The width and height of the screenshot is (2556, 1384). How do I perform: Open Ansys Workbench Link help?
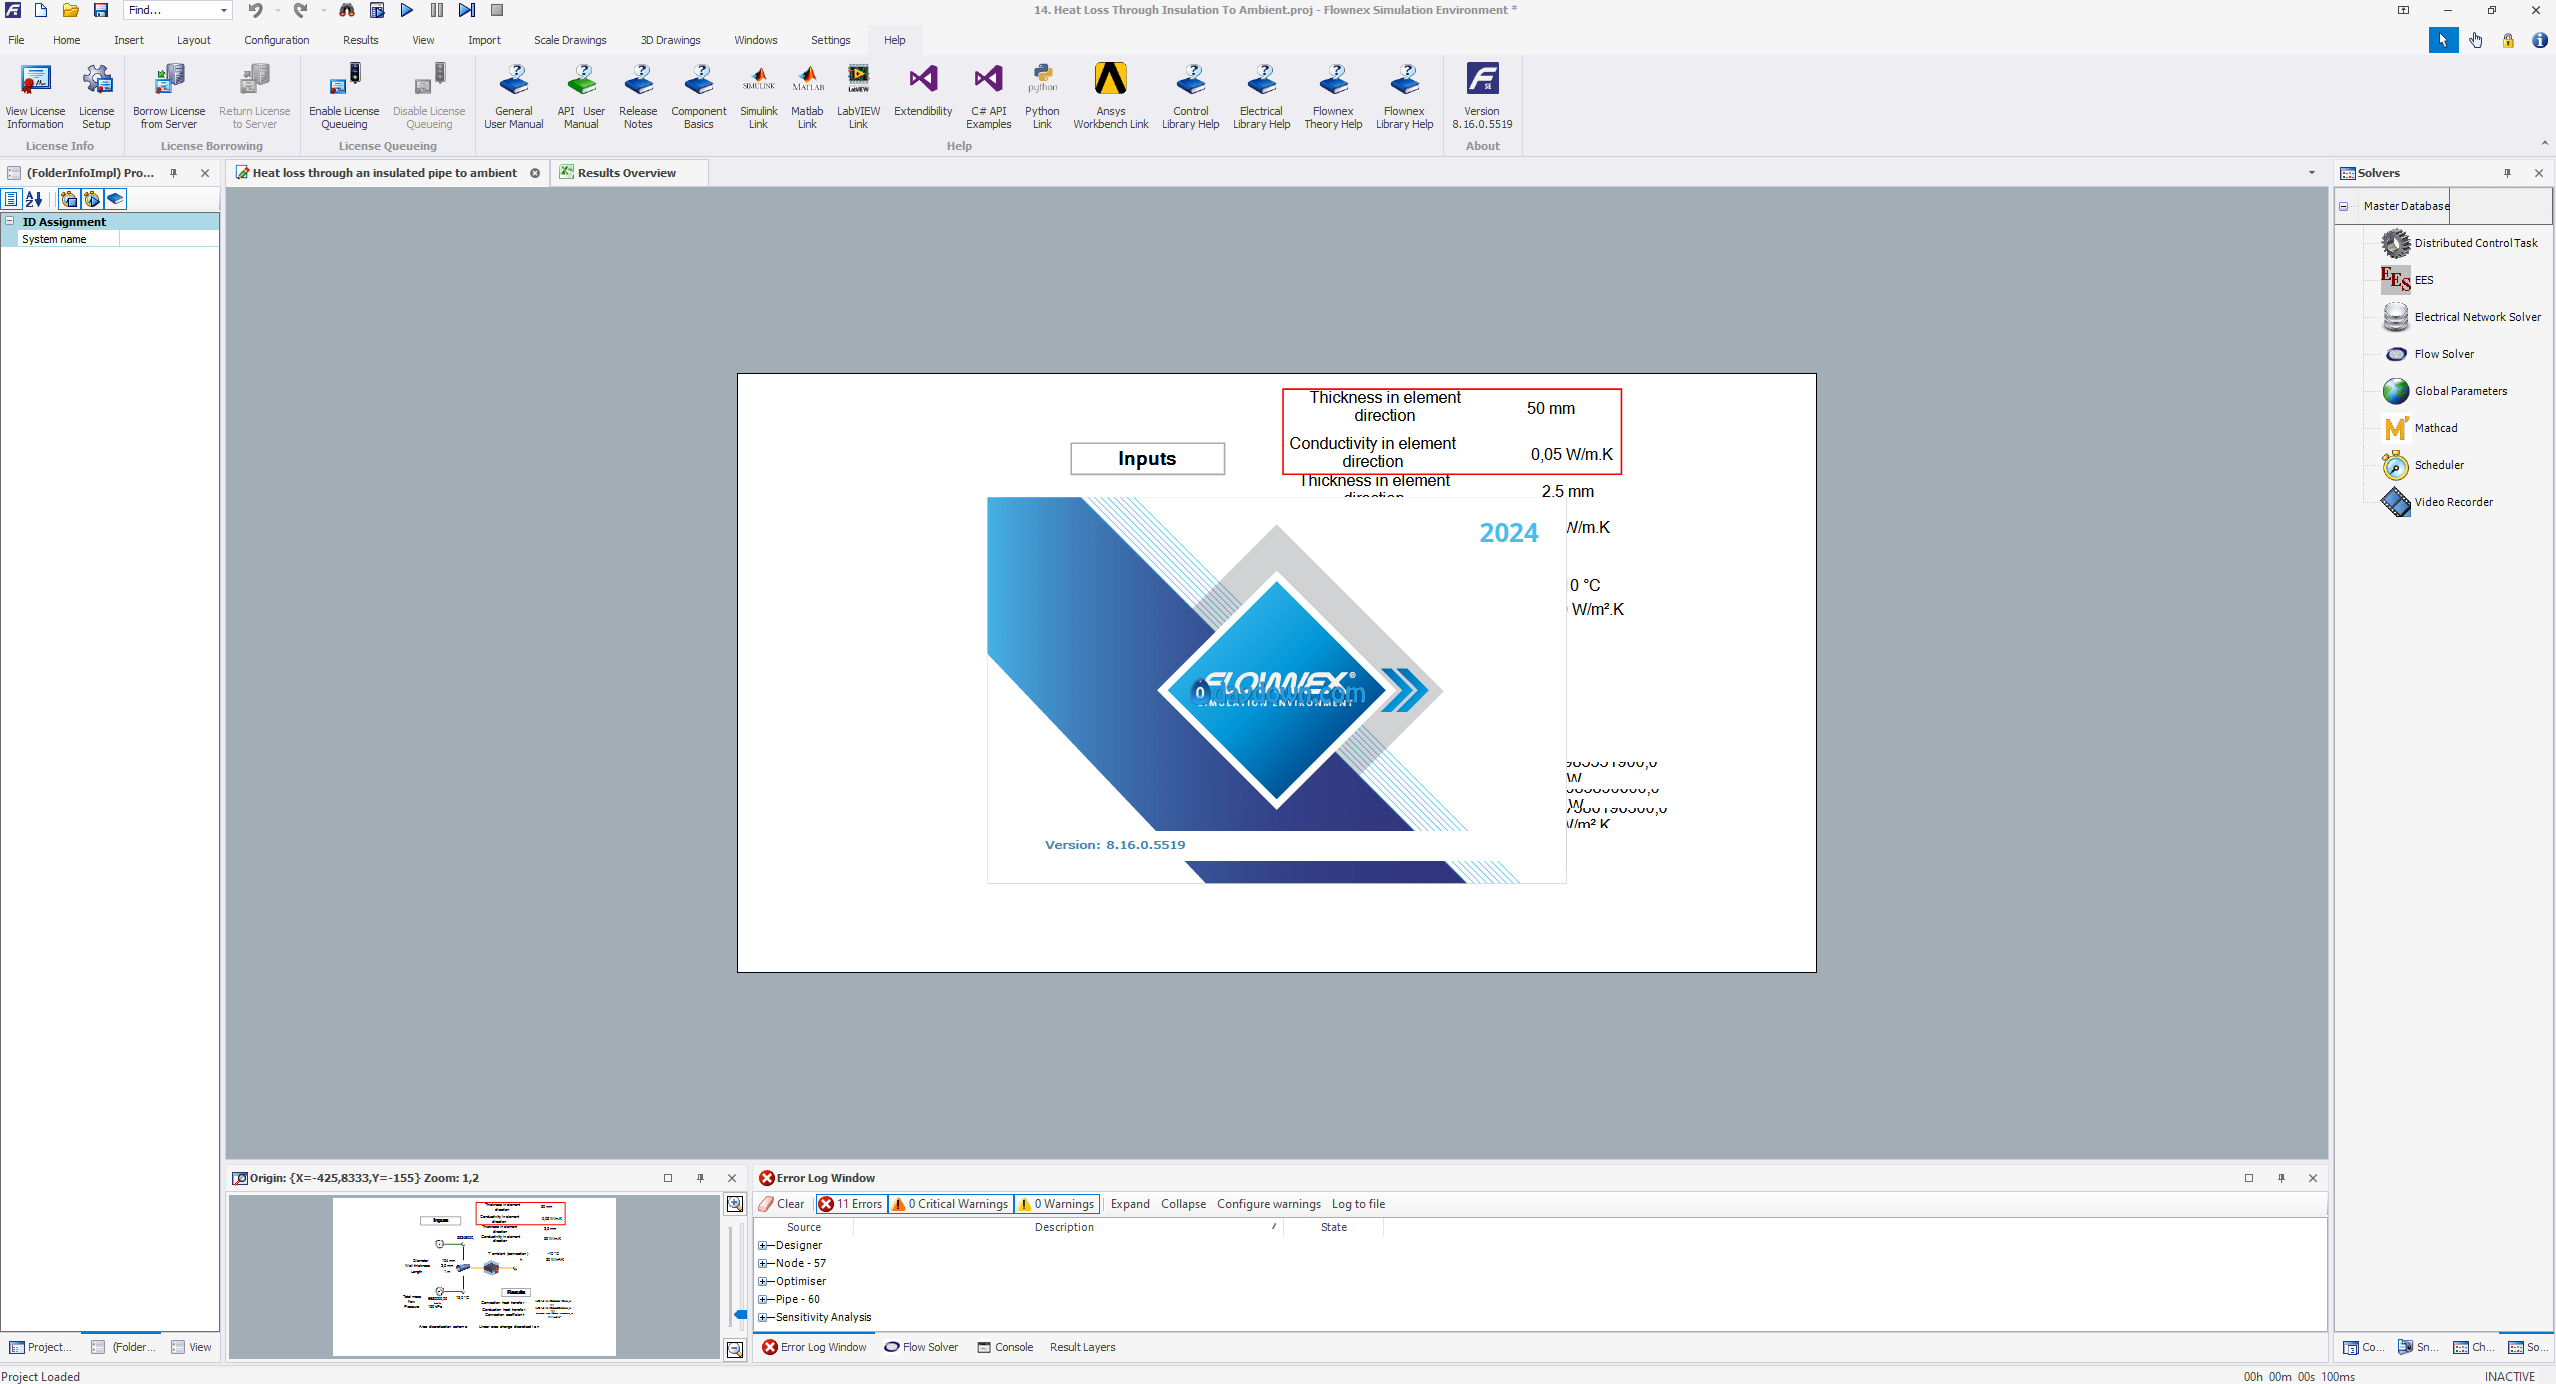pyautogui.click(x=1111, y=96)
